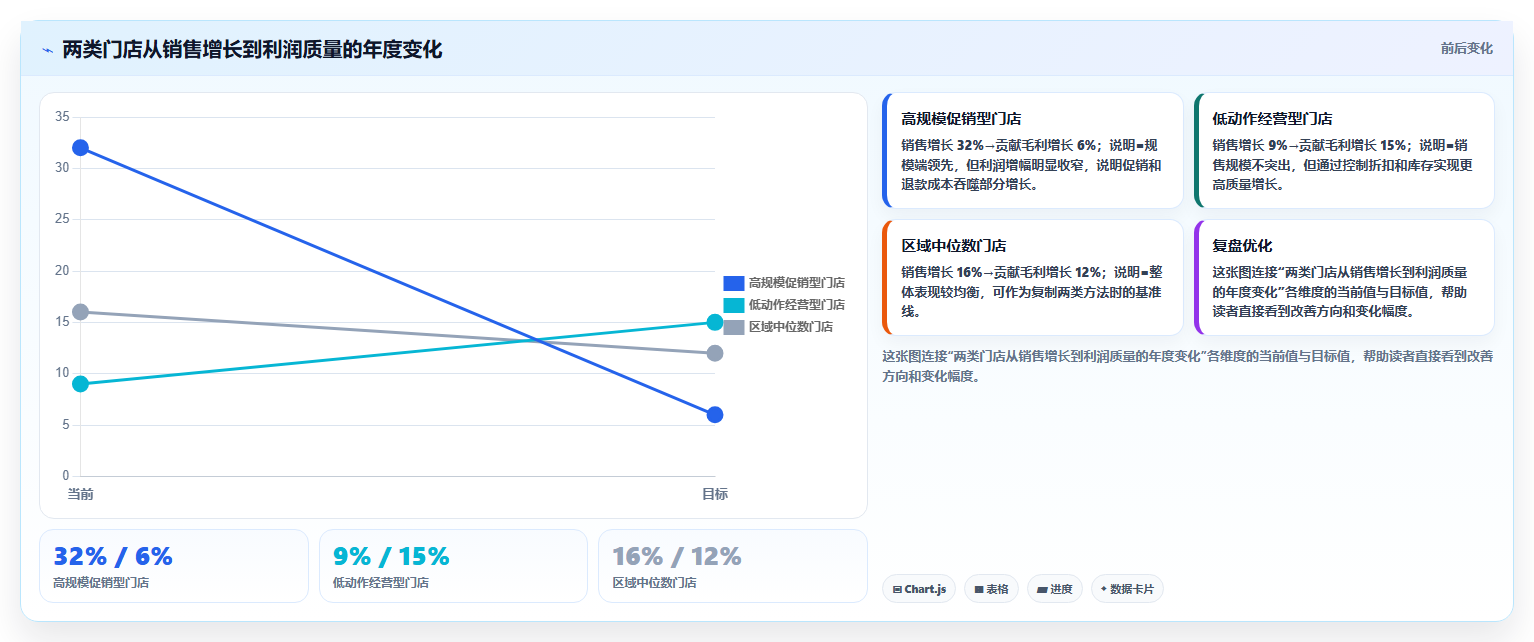Open the 9% / 15% stat card
1534x642 pixels.
(x=453, y=566)
